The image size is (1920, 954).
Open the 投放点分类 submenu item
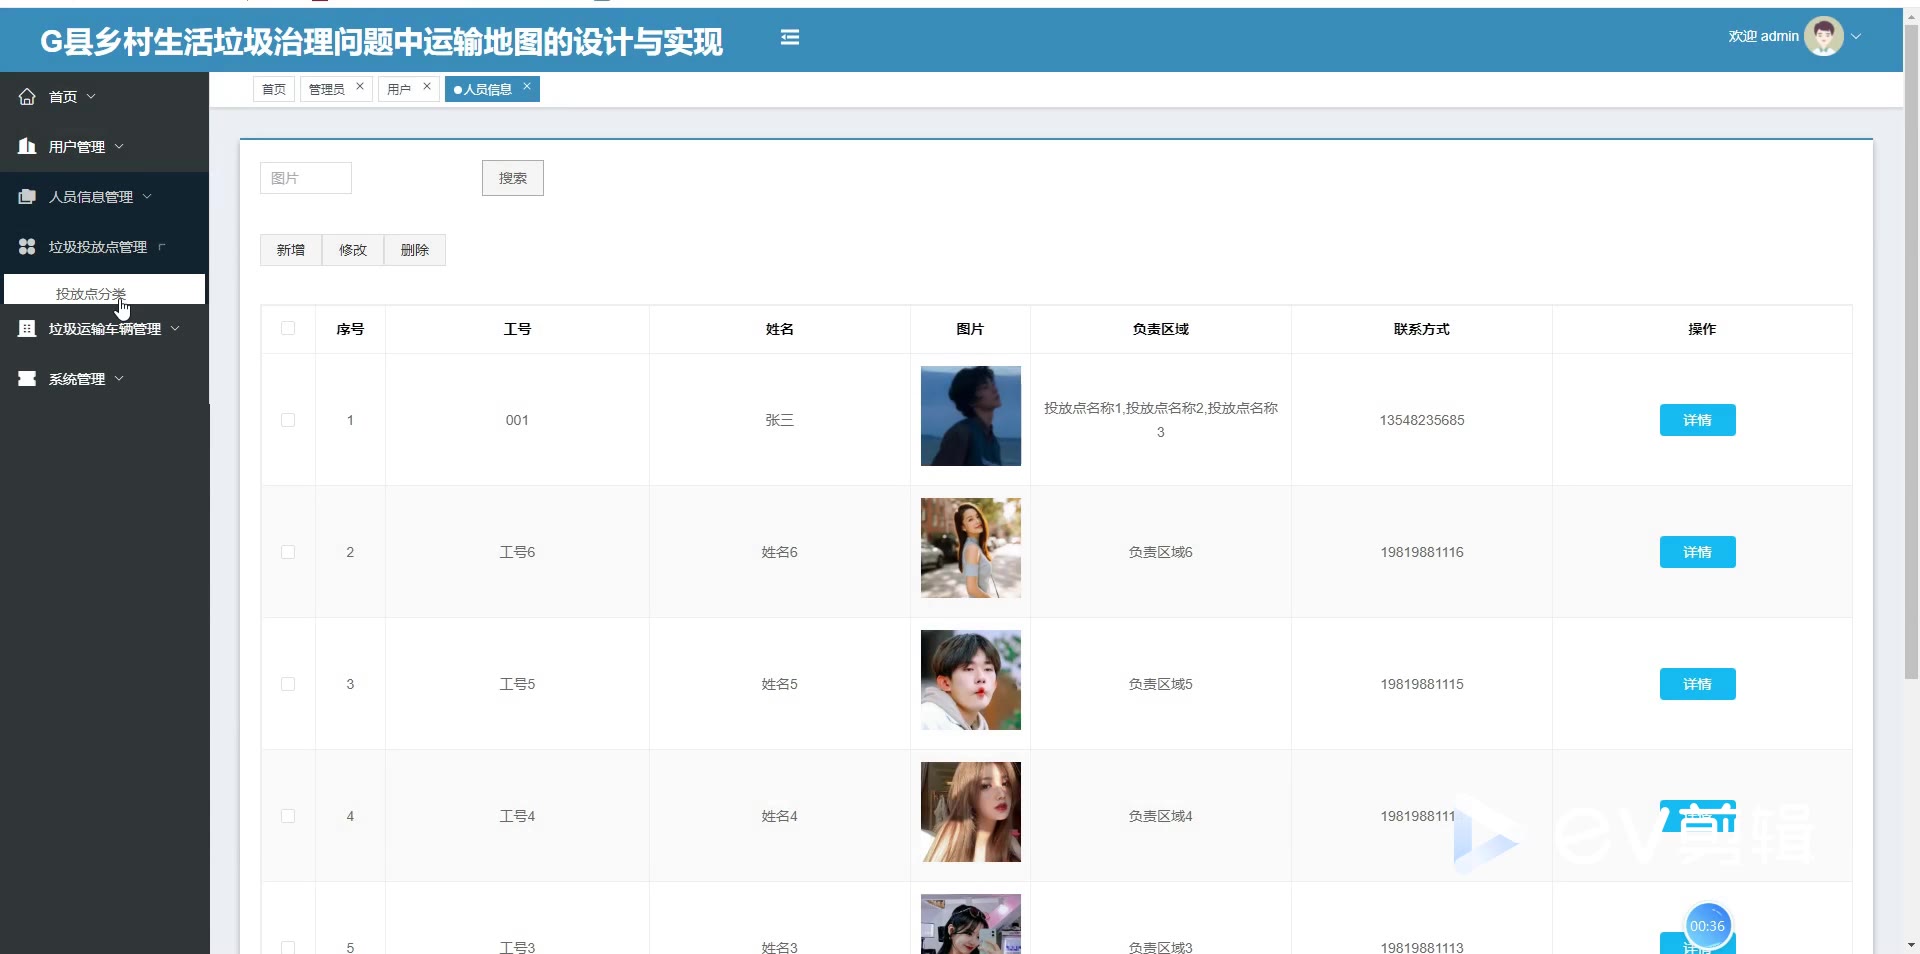click(91, 293)
